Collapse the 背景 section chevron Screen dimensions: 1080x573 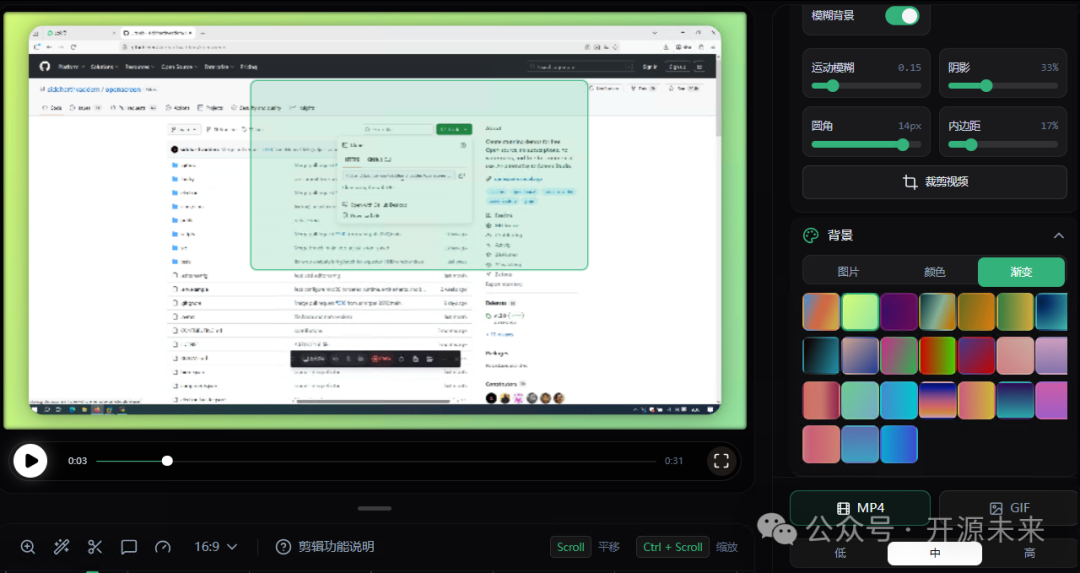coord(1059,236)
